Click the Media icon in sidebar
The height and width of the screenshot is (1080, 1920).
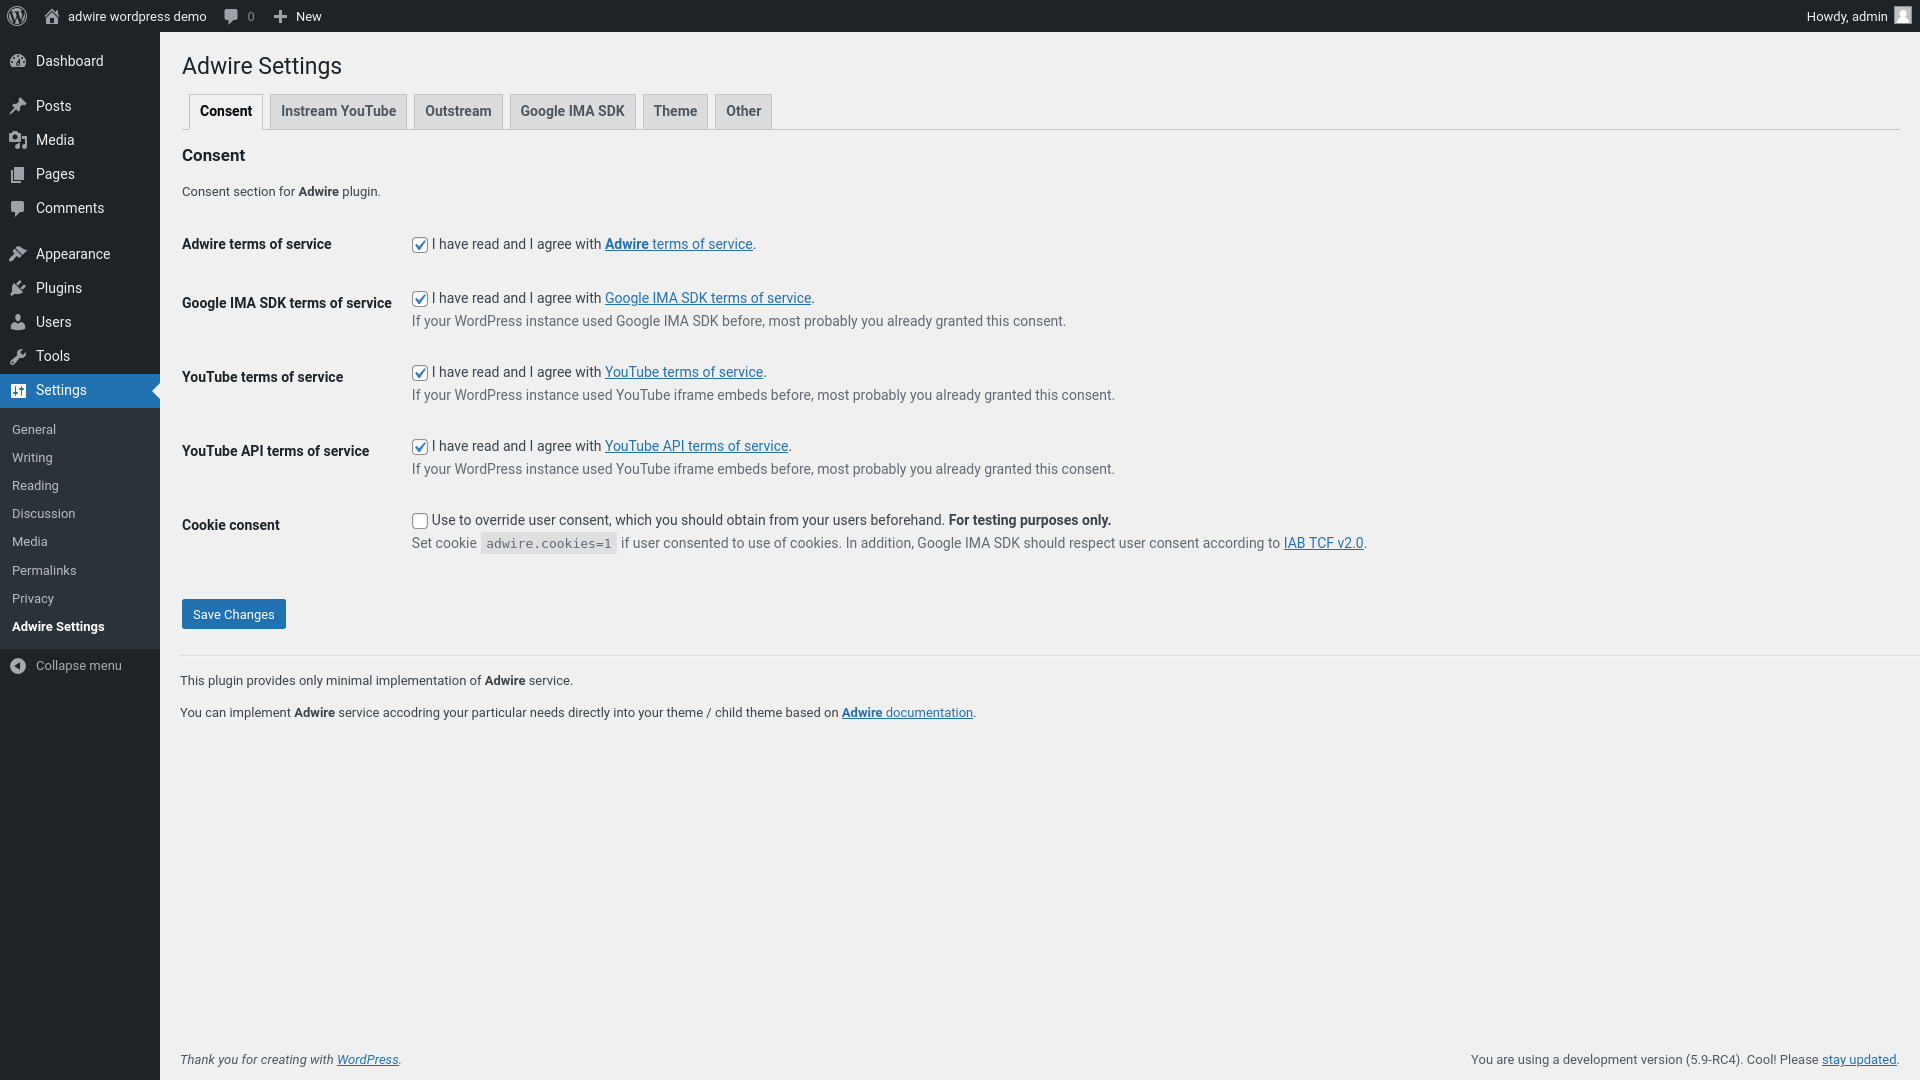17,140
